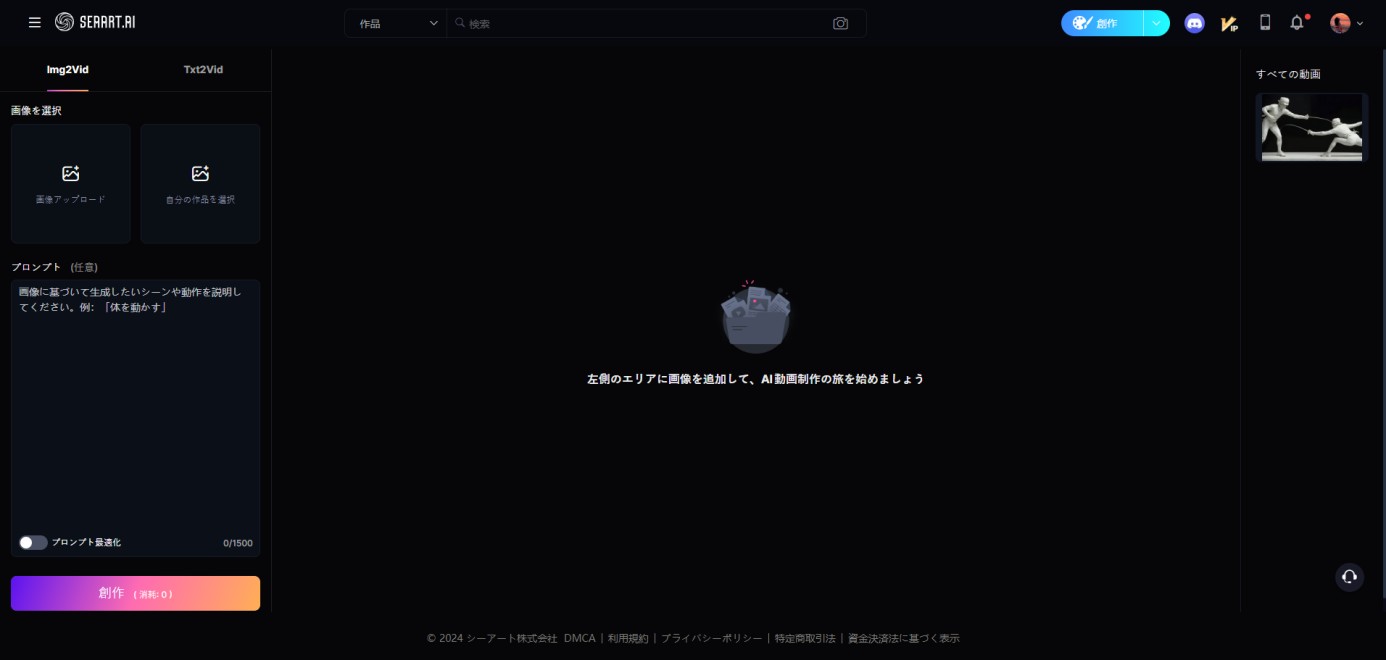Click the SeaArt.AI logo
1386x660 pixels.
(x=93, y=21)
